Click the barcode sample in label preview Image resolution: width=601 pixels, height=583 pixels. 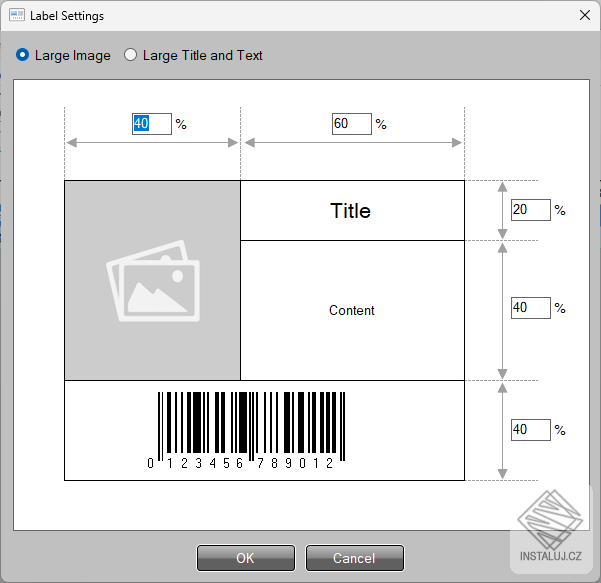click(x=246, y=430)
